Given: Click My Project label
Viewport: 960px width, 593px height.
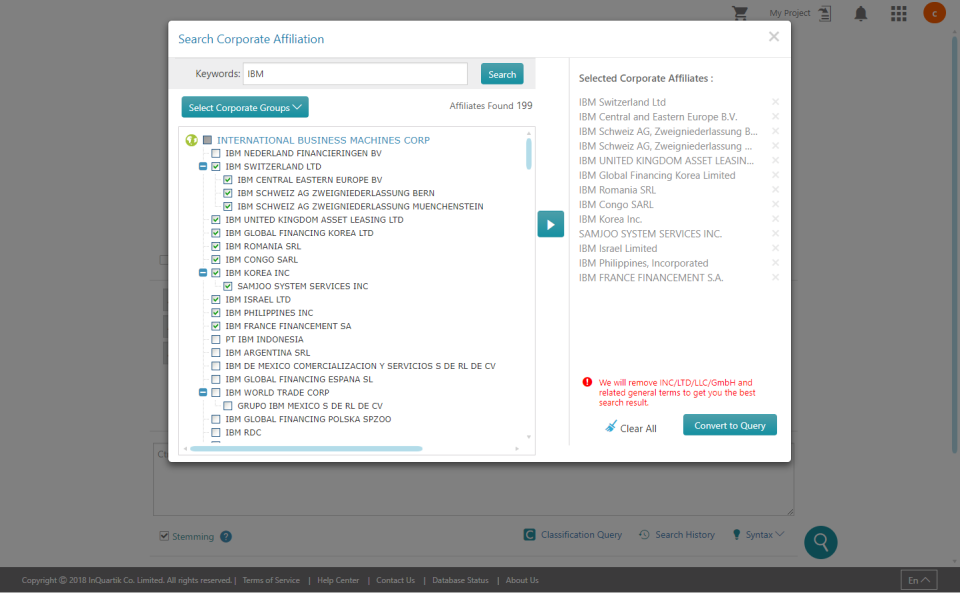Looking at the screenshot, I should (x=790, y=13).
